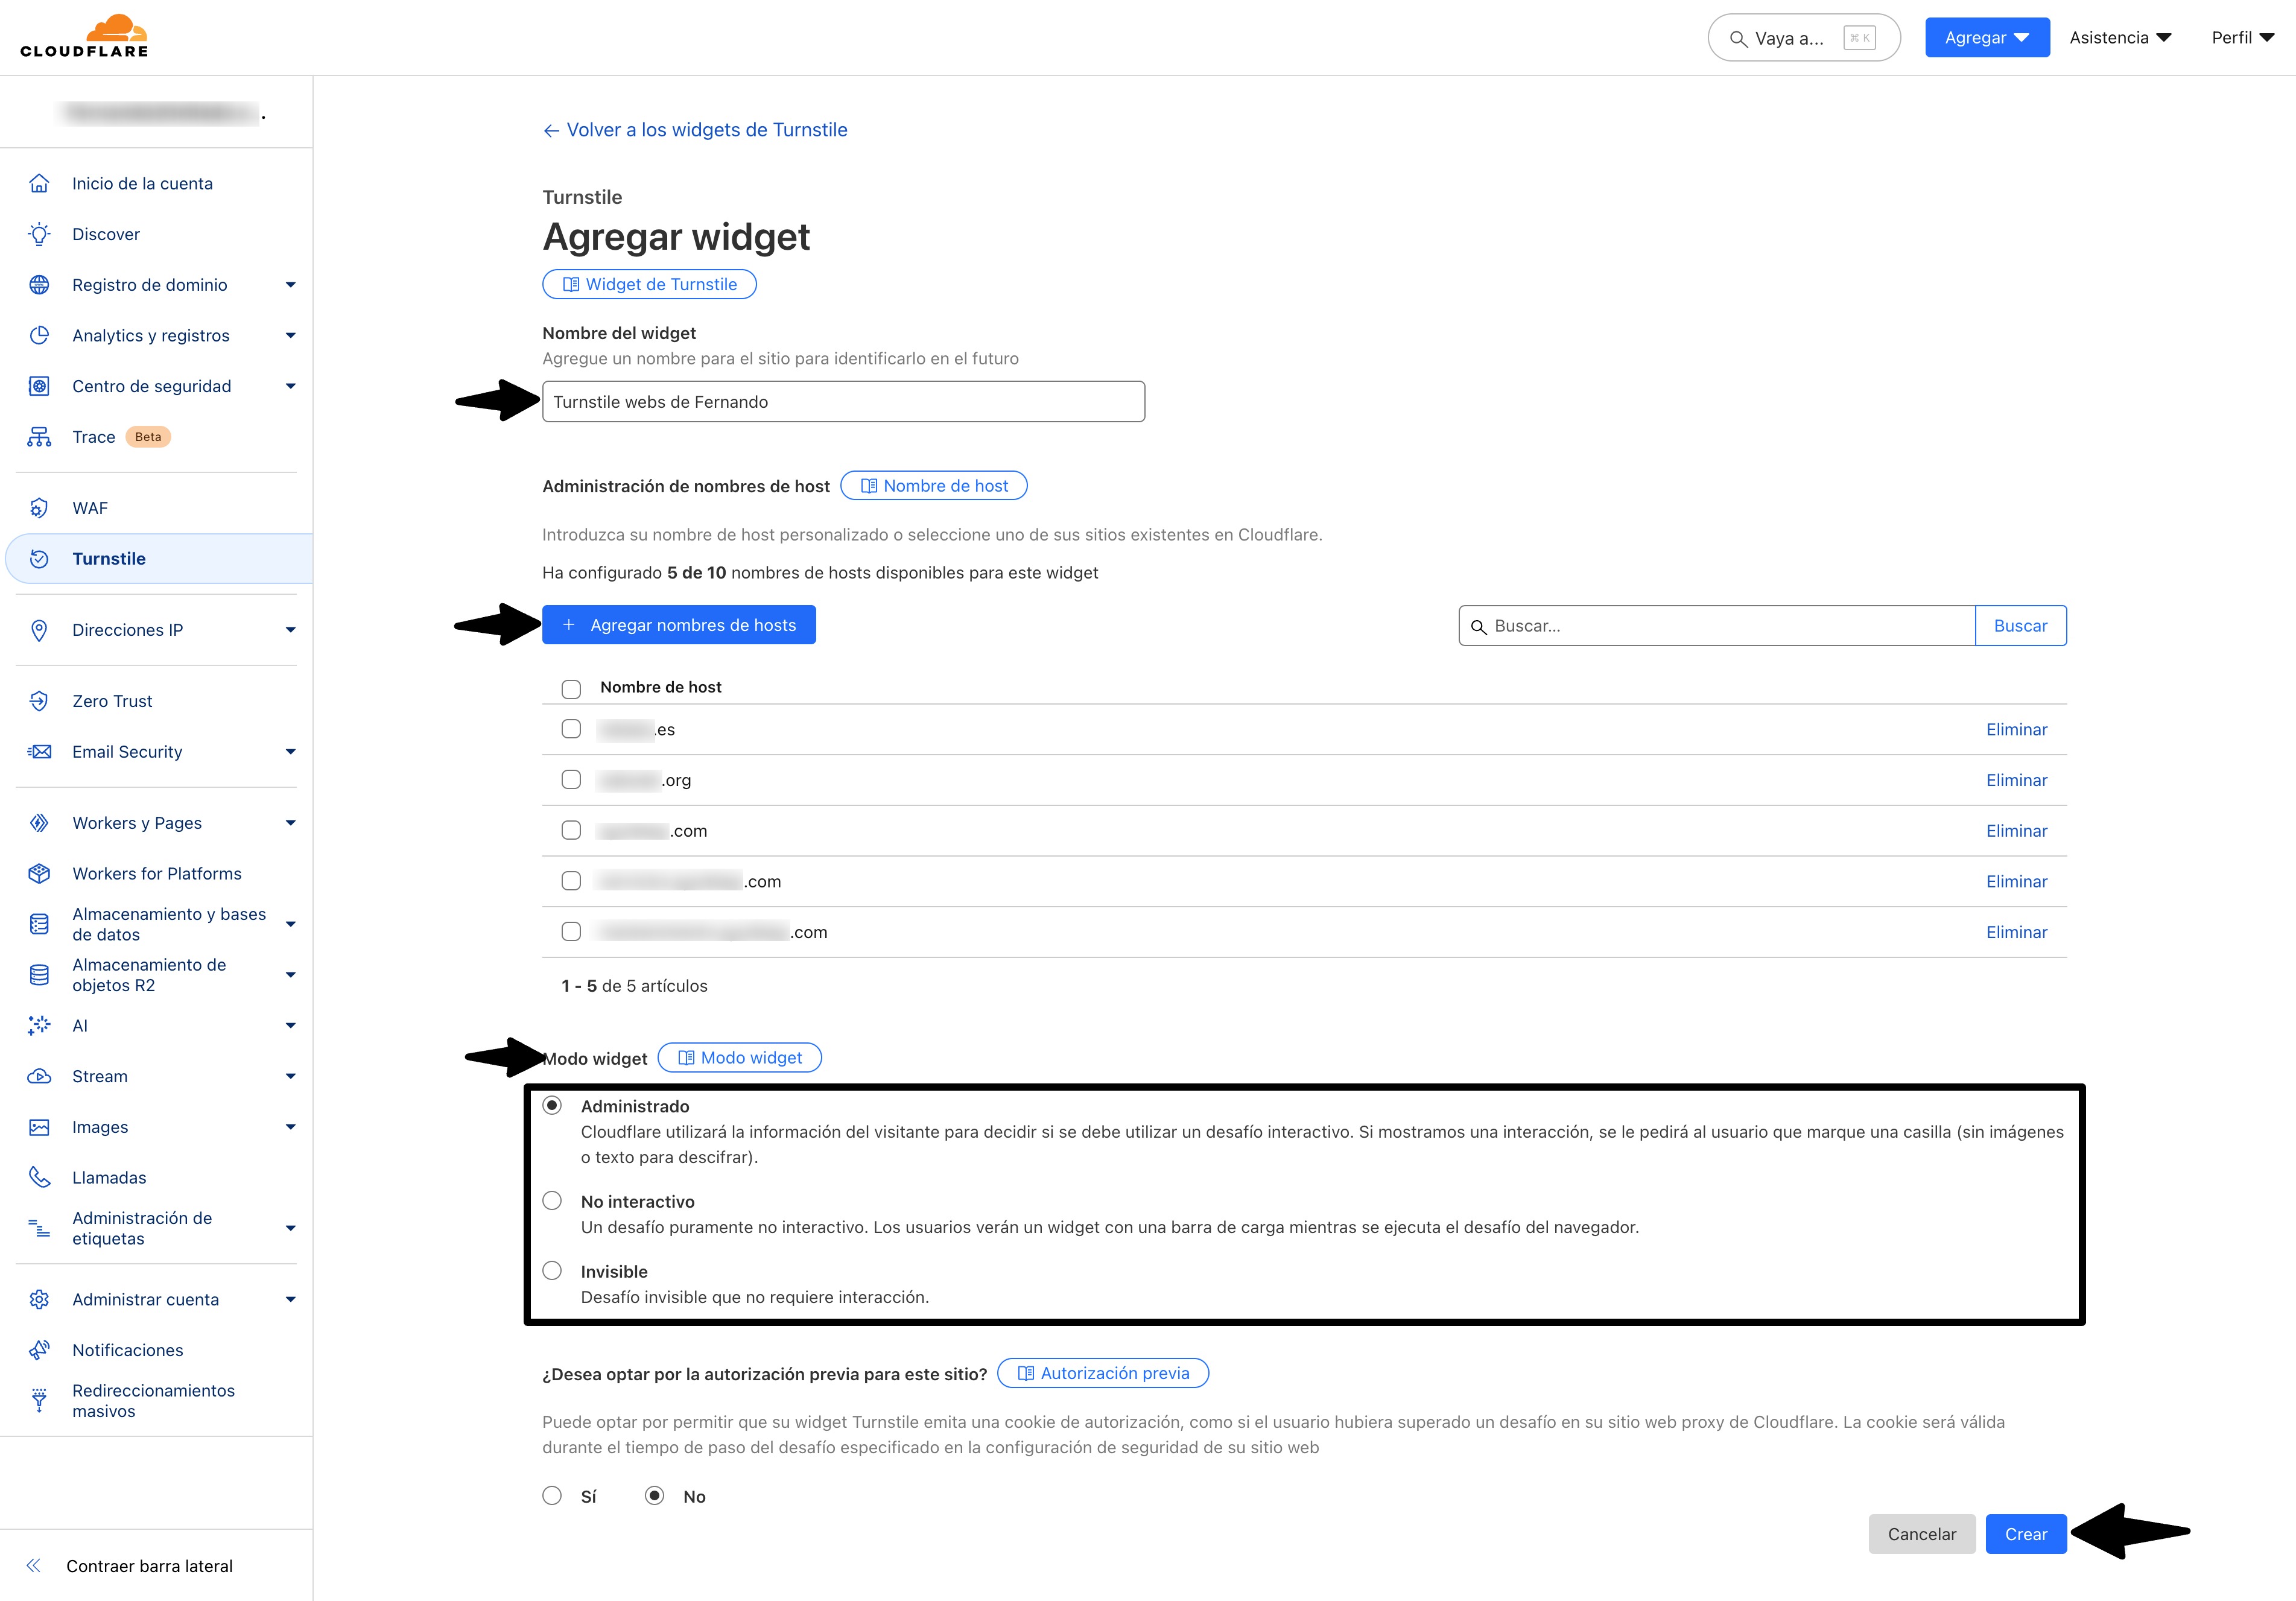Viewport: 2296px width, 1601px height.
Task: Click the Trace network icon
Action: (39, 437)
